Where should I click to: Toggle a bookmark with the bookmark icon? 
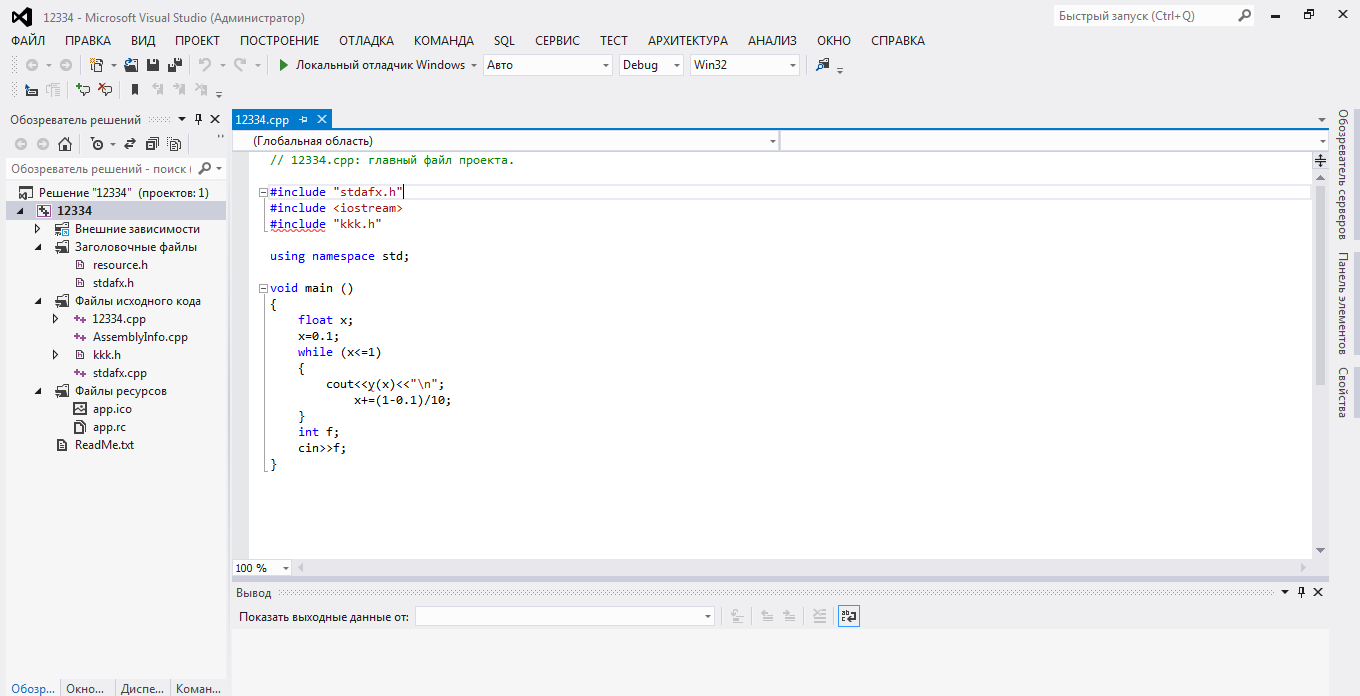[135, 90]
